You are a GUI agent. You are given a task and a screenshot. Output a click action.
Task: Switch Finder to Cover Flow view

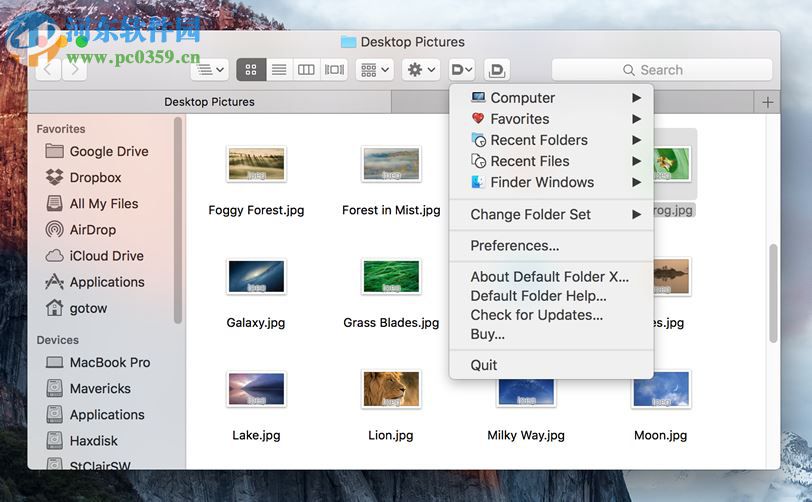[x=334, y=69]
